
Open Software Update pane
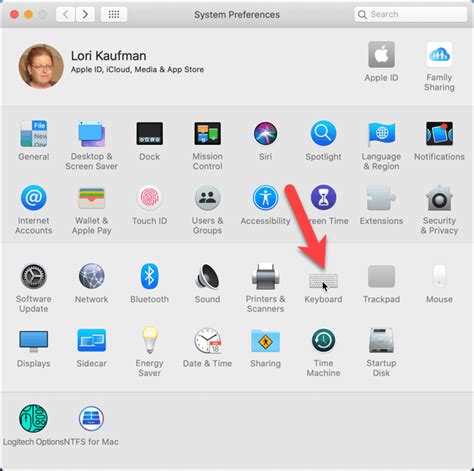[x=33, y=276]
